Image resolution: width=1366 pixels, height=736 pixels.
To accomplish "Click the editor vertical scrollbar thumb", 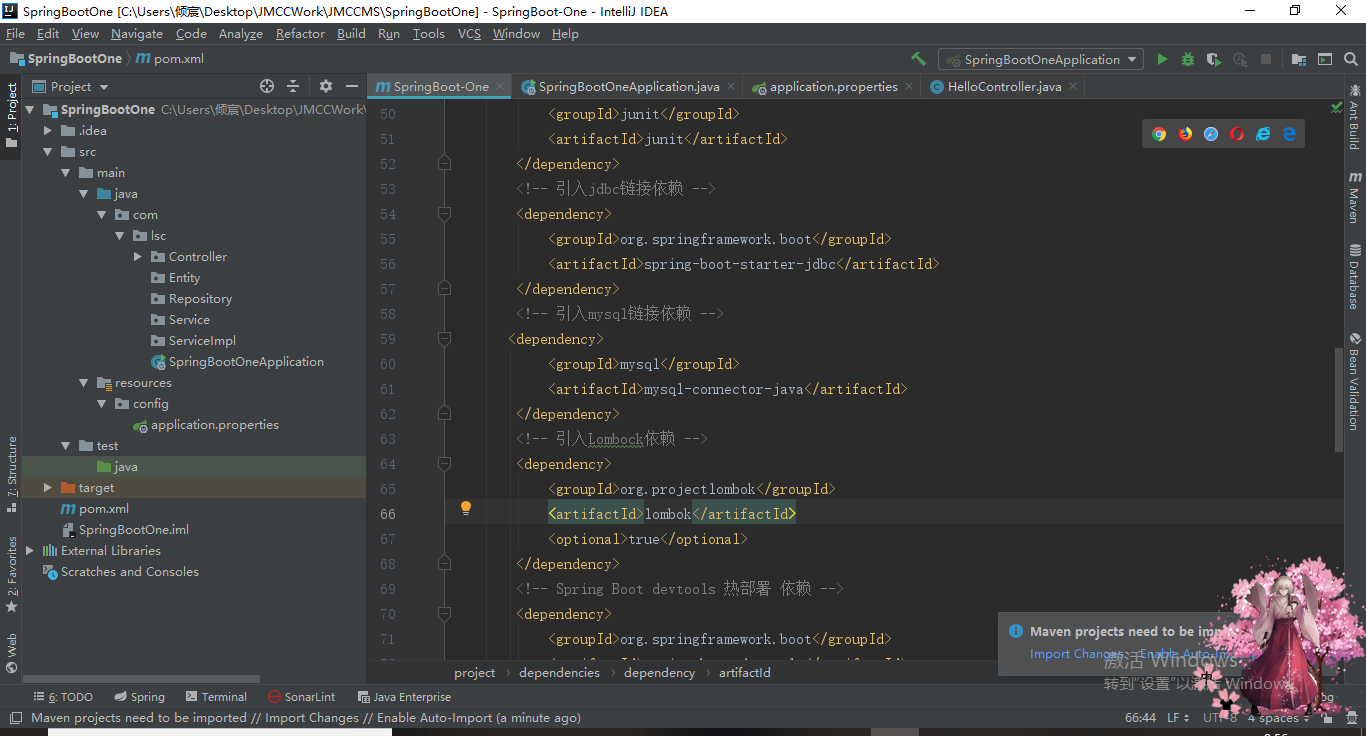I will [1339, 400].
